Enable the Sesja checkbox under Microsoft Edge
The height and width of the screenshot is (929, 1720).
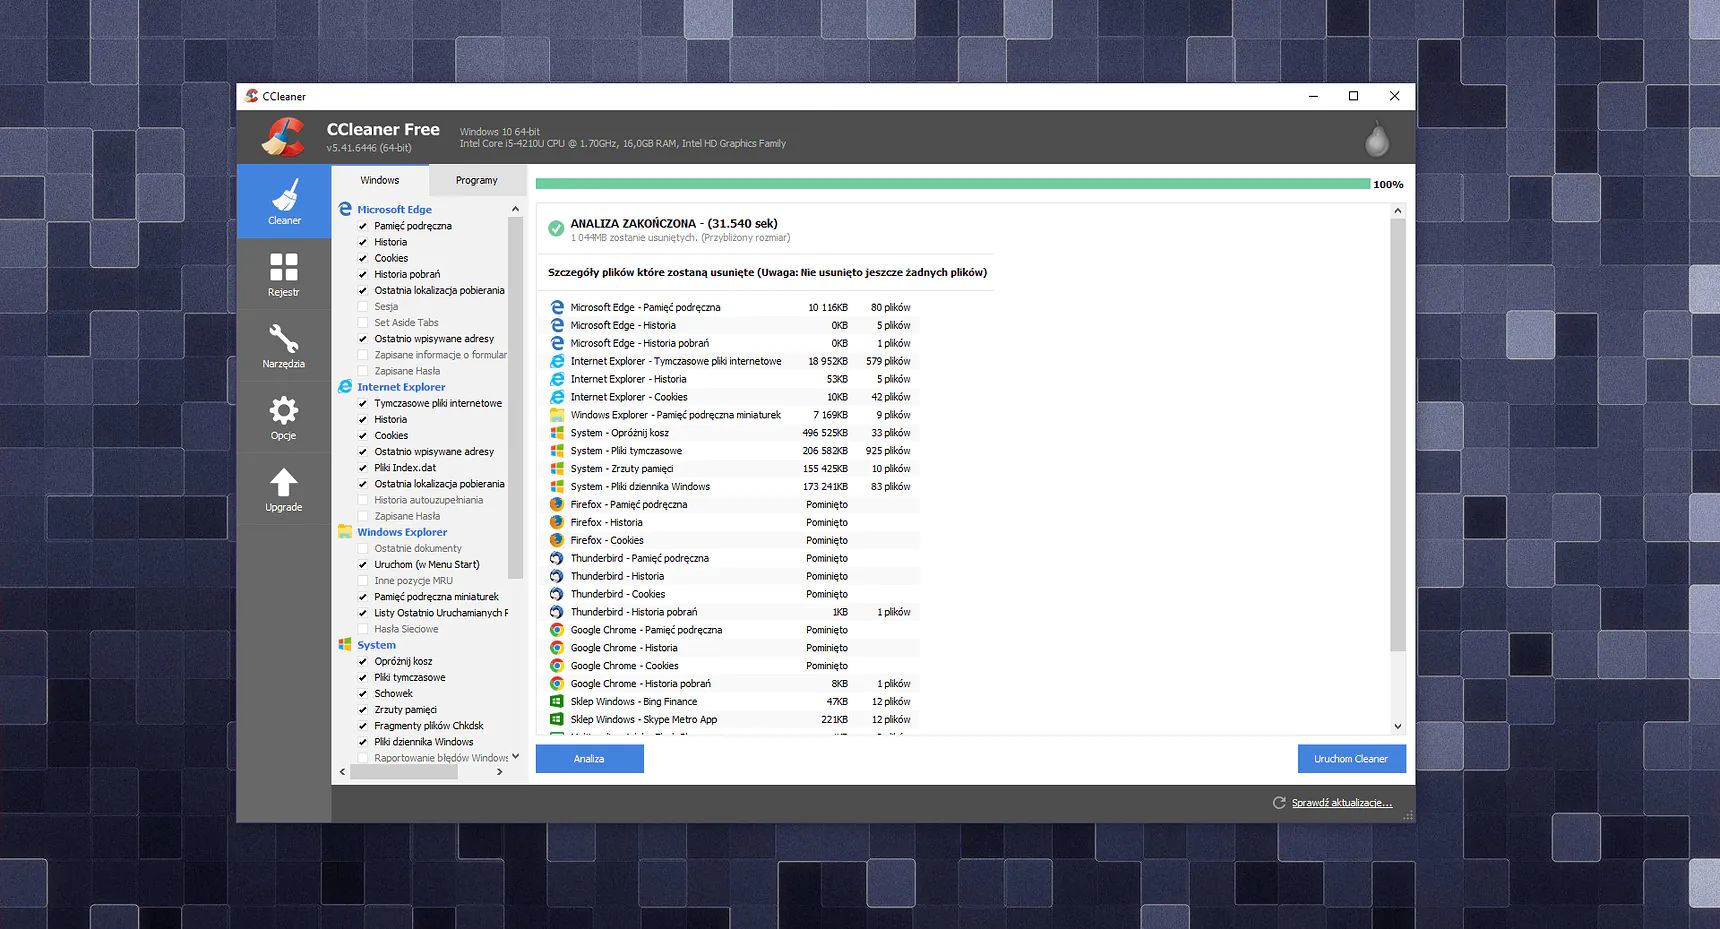[363, 306]
